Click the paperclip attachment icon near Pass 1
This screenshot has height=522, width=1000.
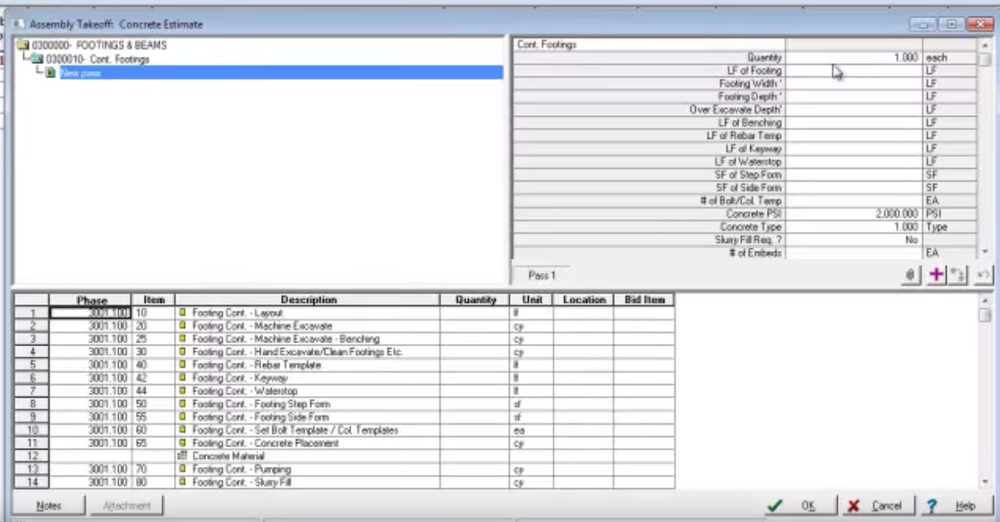pyautogui.click(x=910, y=275)
